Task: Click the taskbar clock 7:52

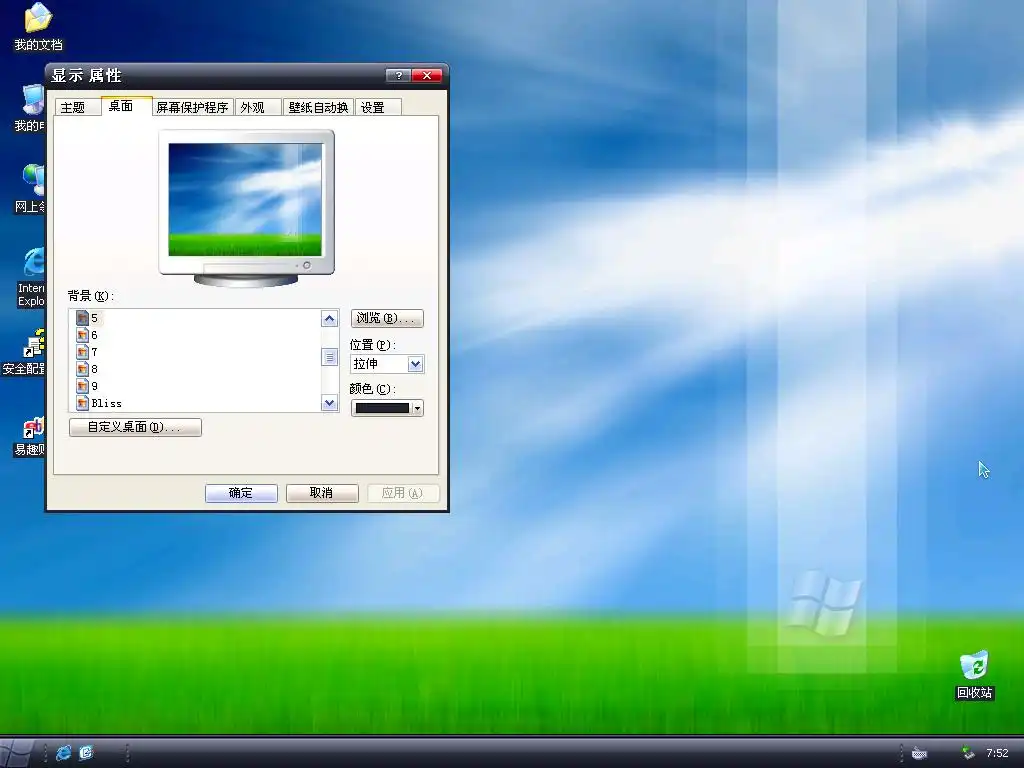Action: tap(997, 754)
